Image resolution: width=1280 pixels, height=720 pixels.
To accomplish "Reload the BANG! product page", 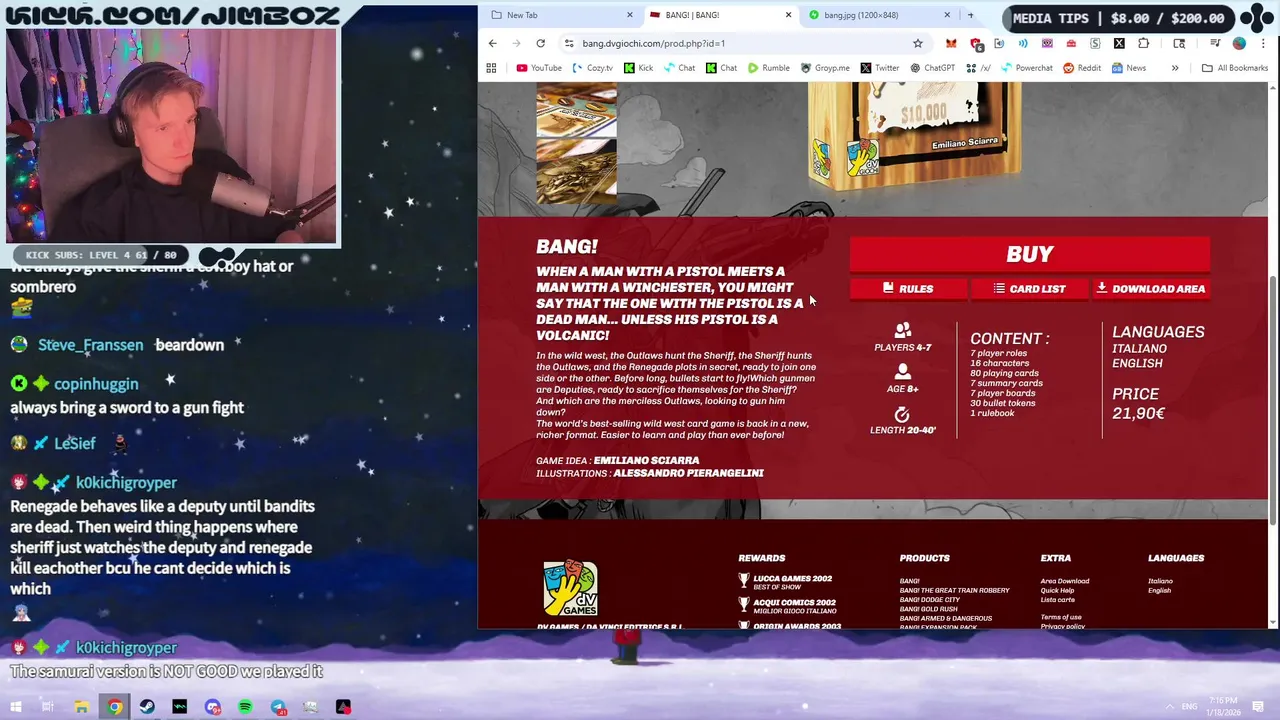I will pyautogui.click(x=540, y=43).
